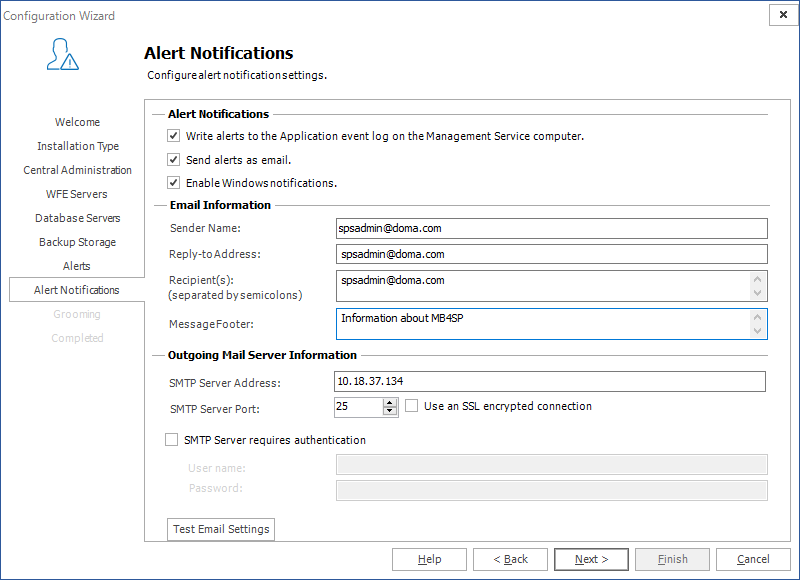
Task: Click SMTP Server Port value field
Action: 358,407
